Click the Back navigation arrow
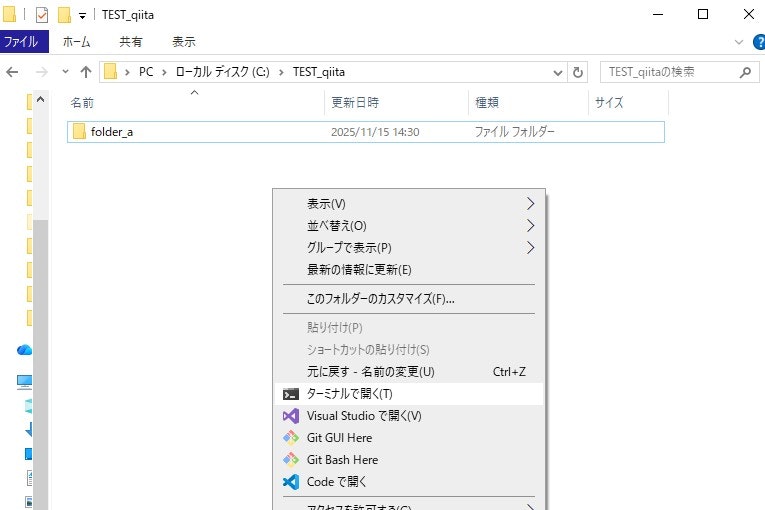The height and width of the screenshot is (510, 765). [12, 72]
